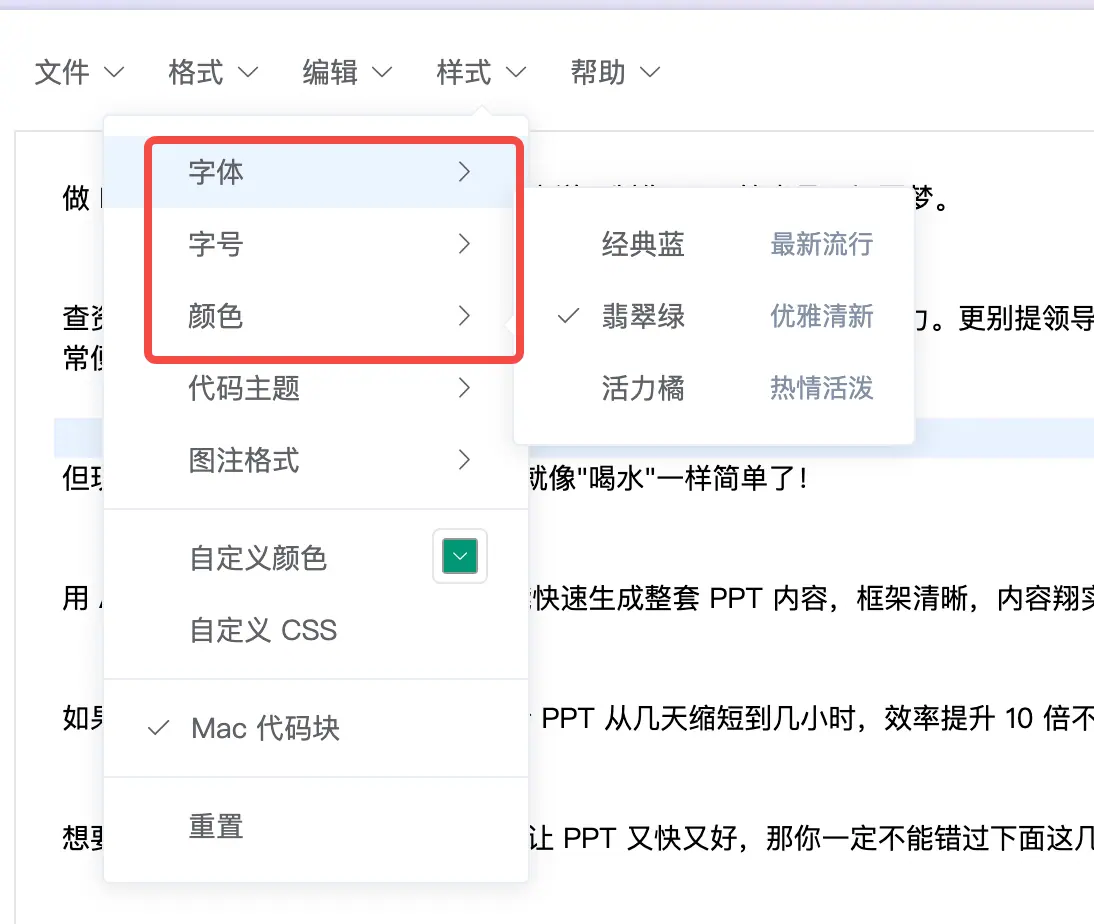Image resolution: width=1094 pixels, height=924 pixels.
Task: Click the 优雅清新 description label
Action: 821,316
